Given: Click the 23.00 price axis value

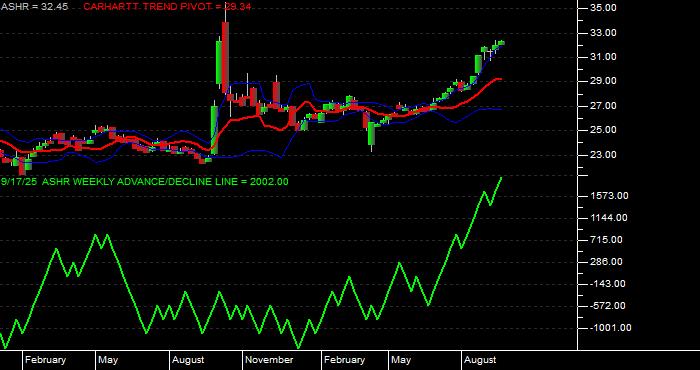Looking at the screenshot, I should 604,154.
